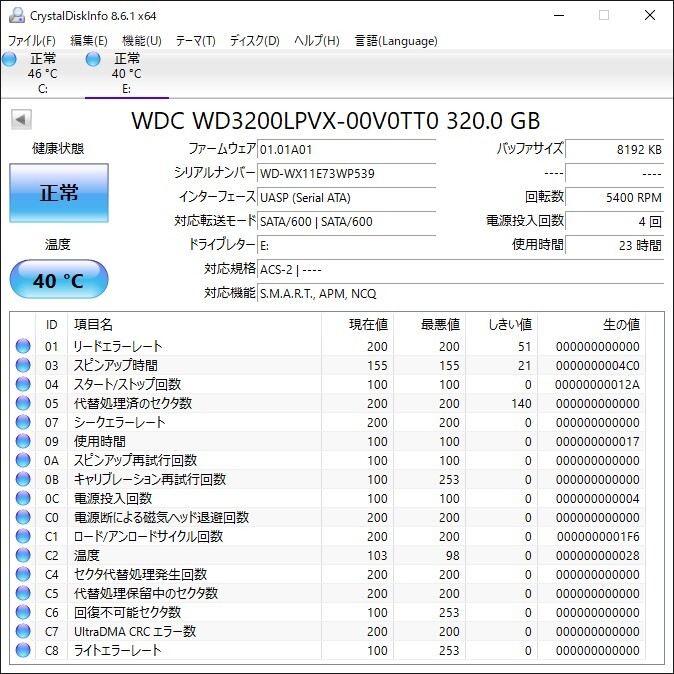Click status orb for 代替処理保留中のセクタ数 row
The width and height of the screenshot is (674, 674).
pyautogui.click(x=23, y=593)
